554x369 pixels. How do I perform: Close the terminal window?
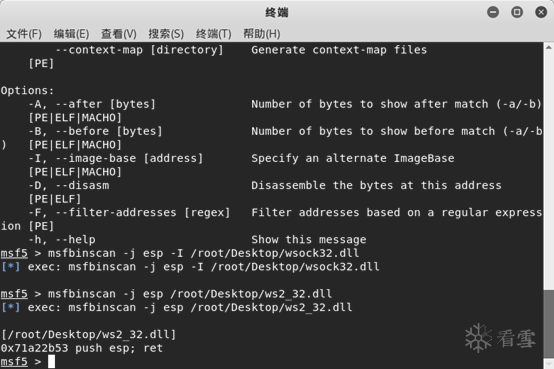click(541, 12)
